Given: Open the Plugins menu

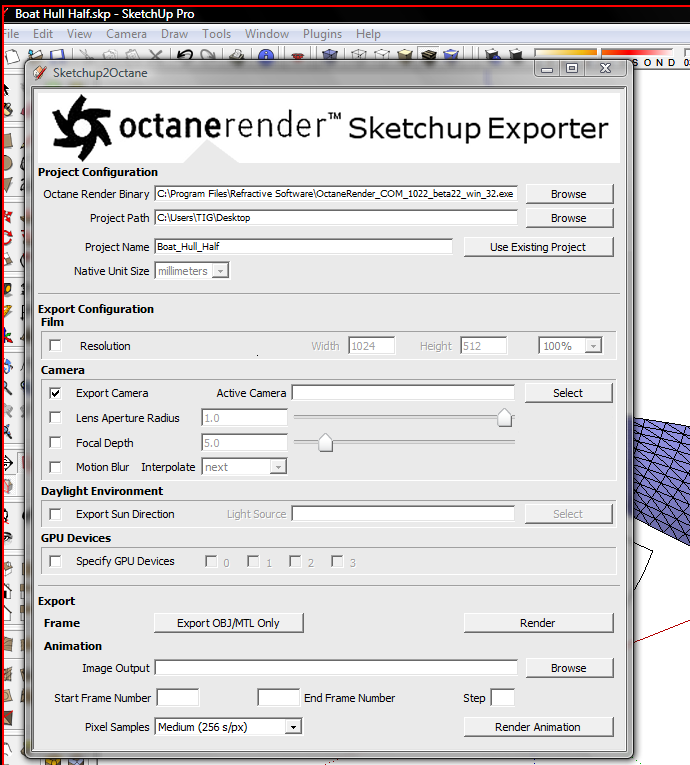Looking at the screenshot, I should coord(322,34).
